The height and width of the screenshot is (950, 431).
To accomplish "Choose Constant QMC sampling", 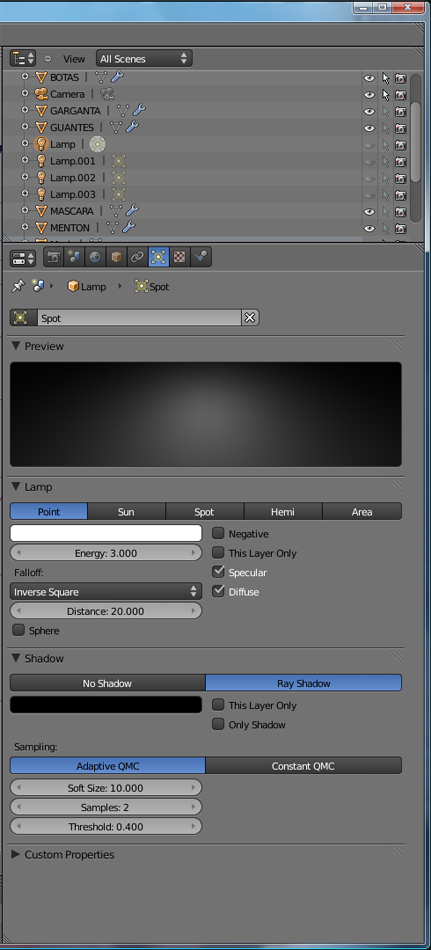I will click(x=304, y=766).
